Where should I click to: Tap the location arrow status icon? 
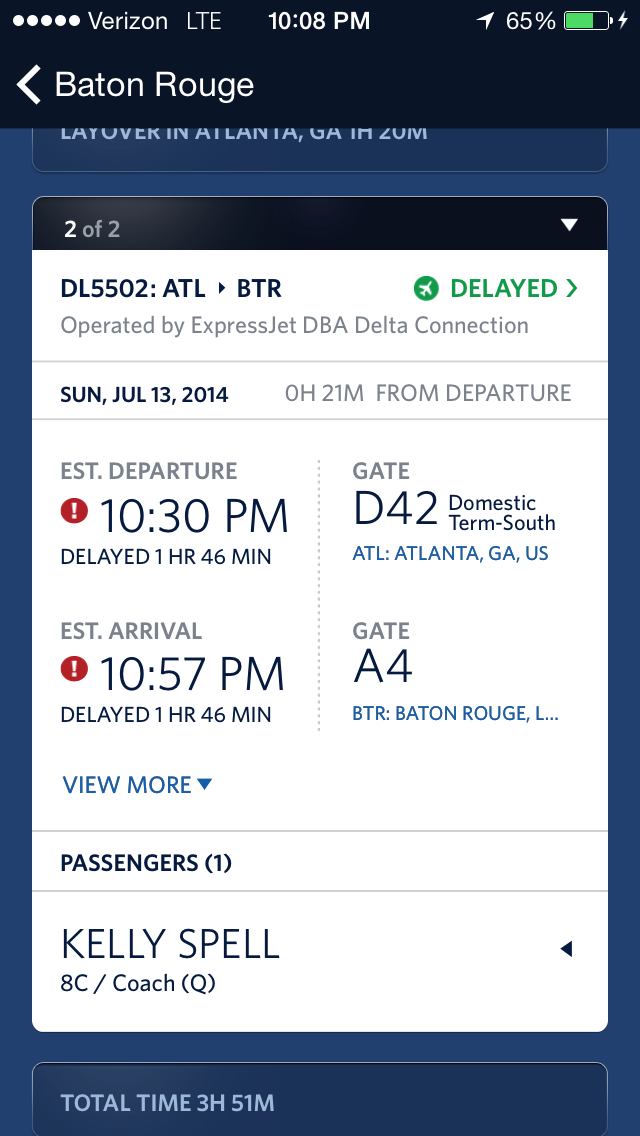pos(486,20)
